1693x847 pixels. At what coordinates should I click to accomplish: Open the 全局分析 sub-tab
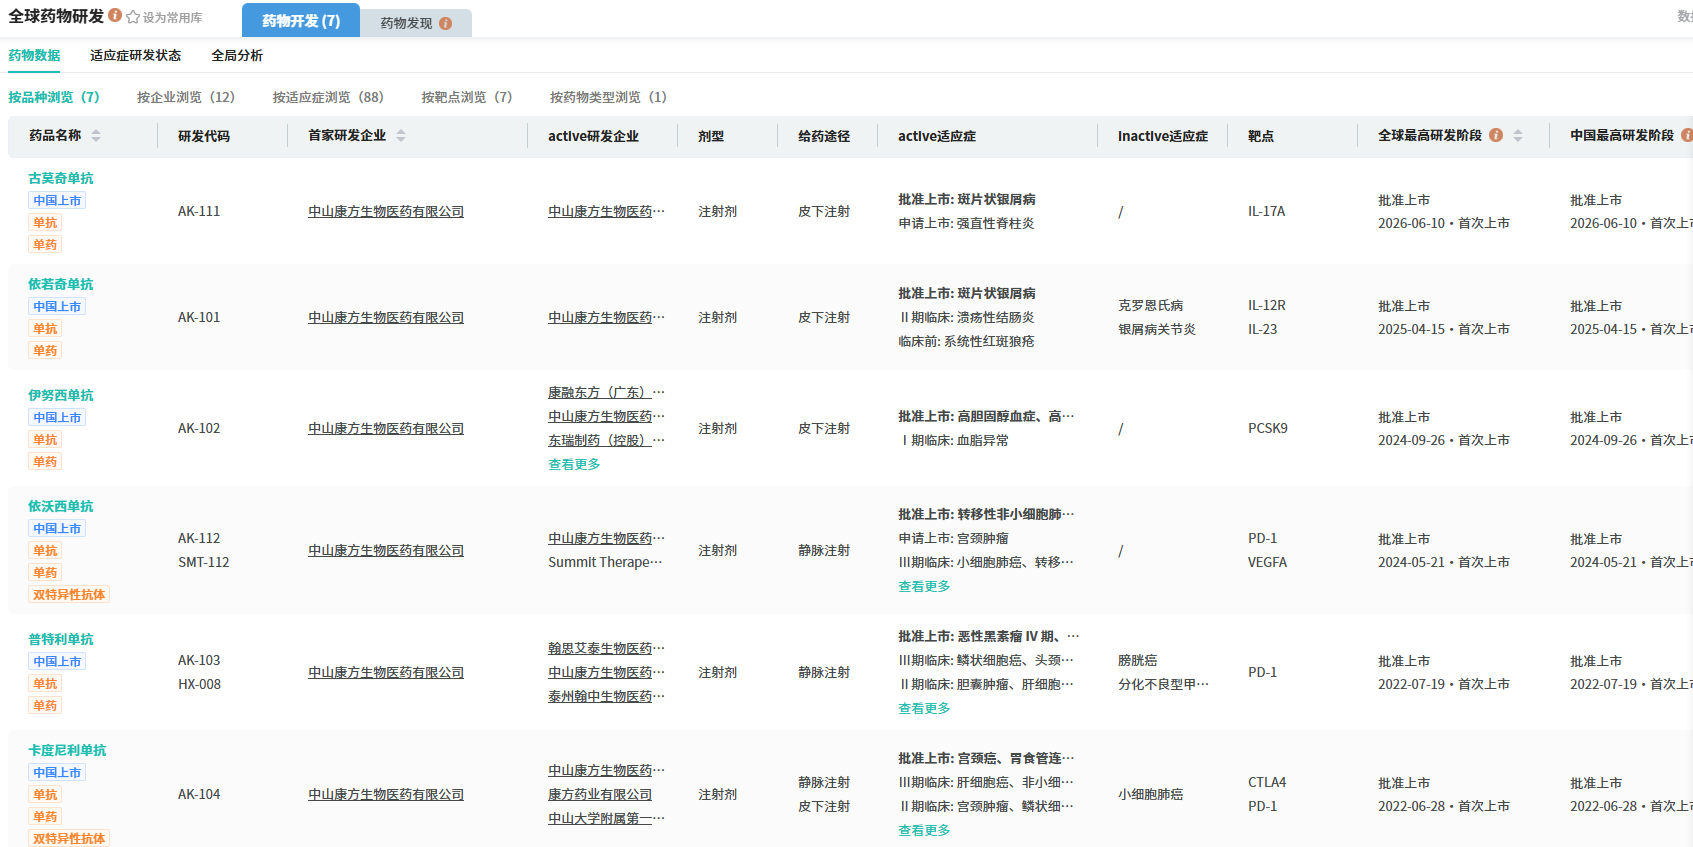click(237, 55)
